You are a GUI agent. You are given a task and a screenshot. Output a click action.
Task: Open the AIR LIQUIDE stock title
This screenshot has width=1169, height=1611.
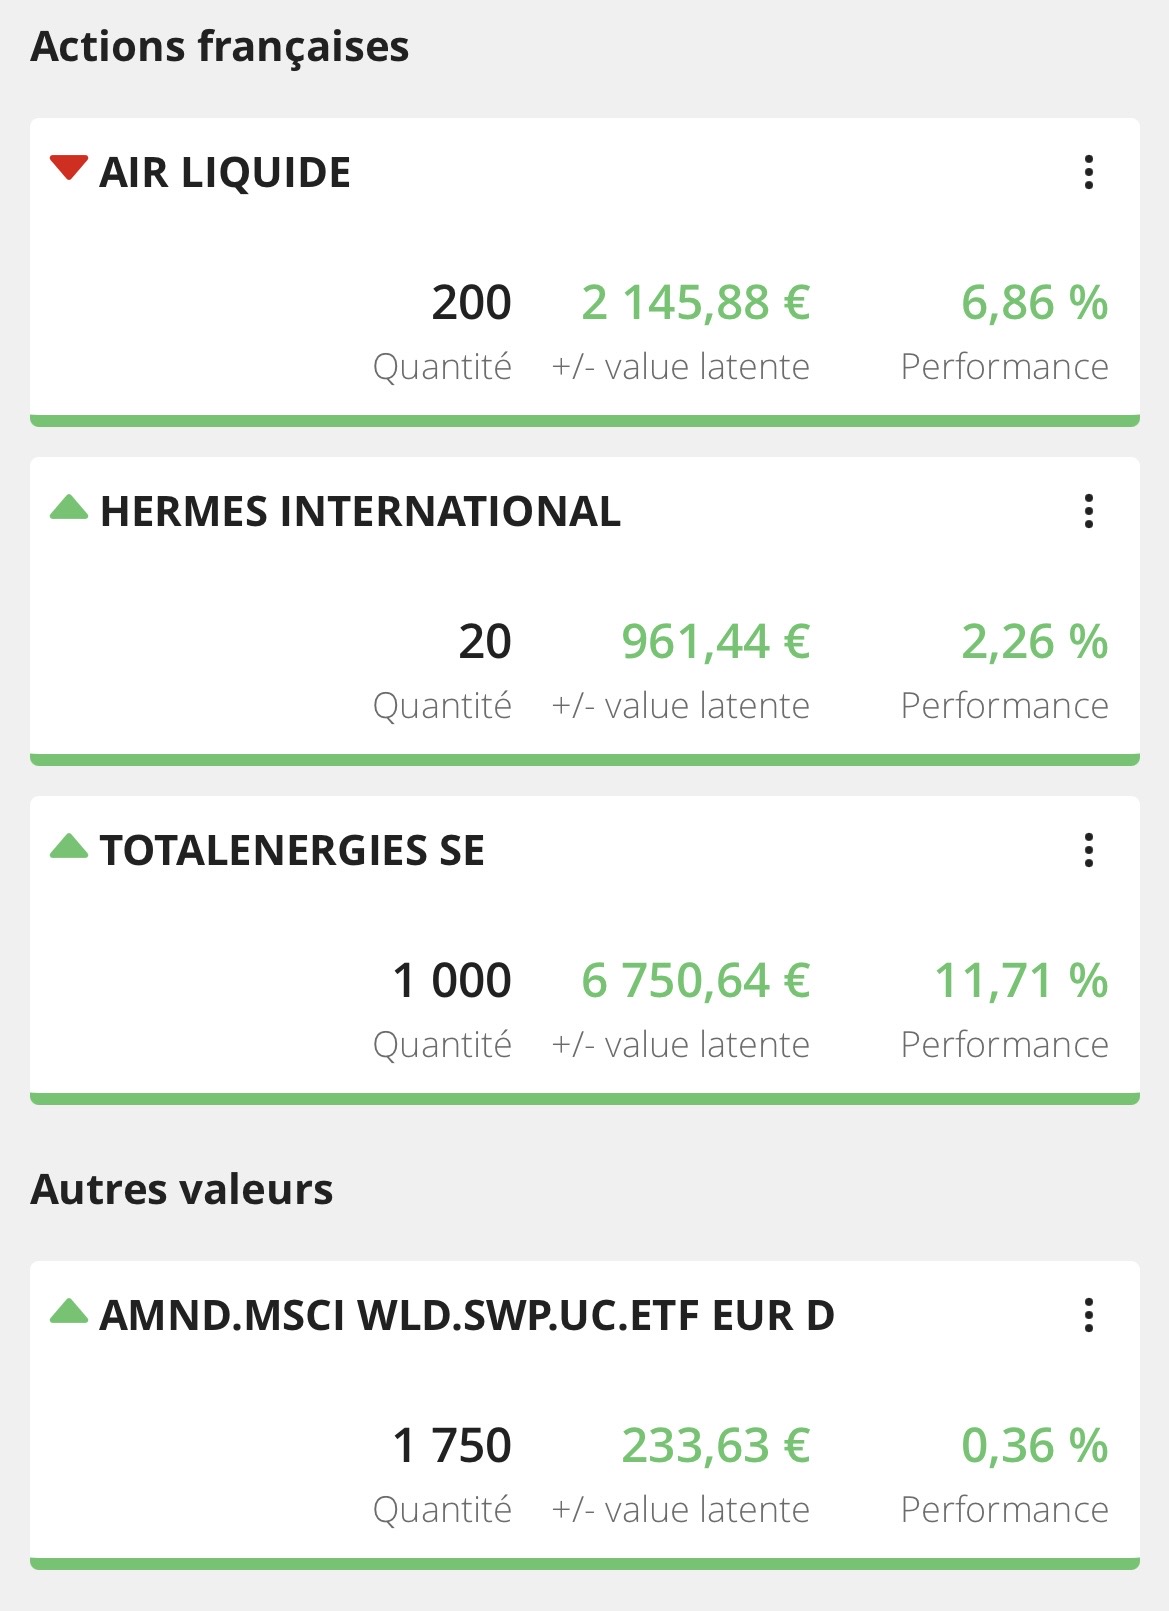pos(225,173)
